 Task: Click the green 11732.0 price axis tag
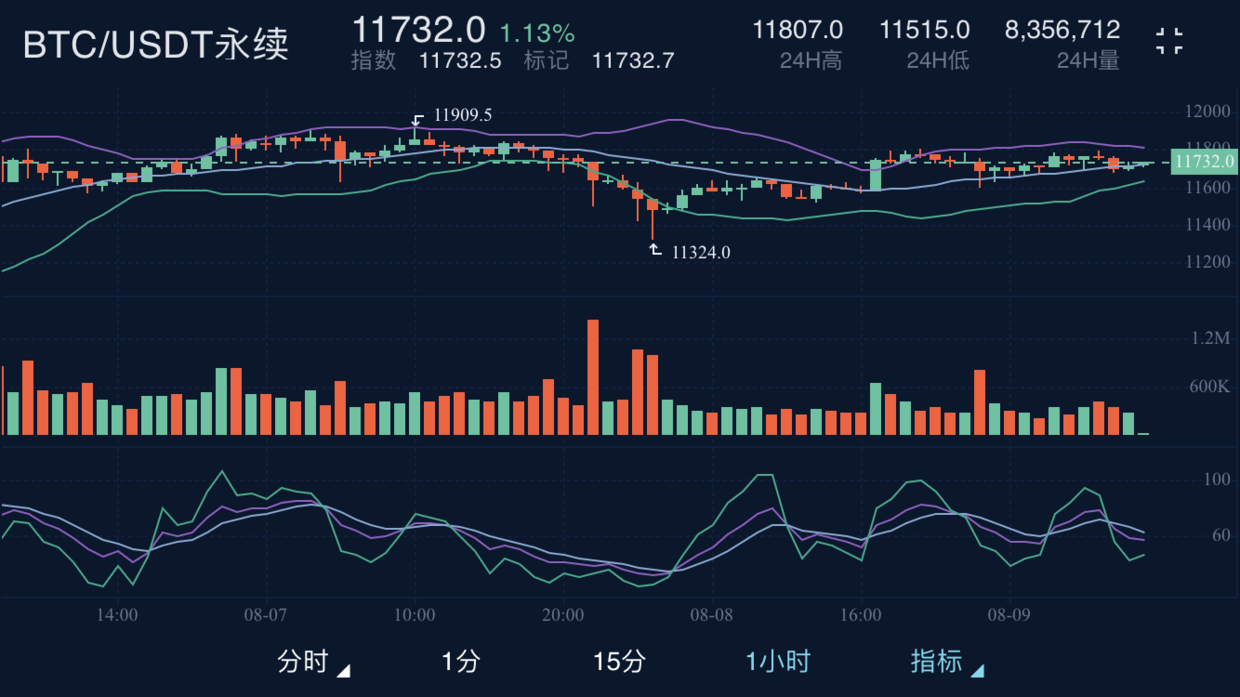[x=1204, y=162]
